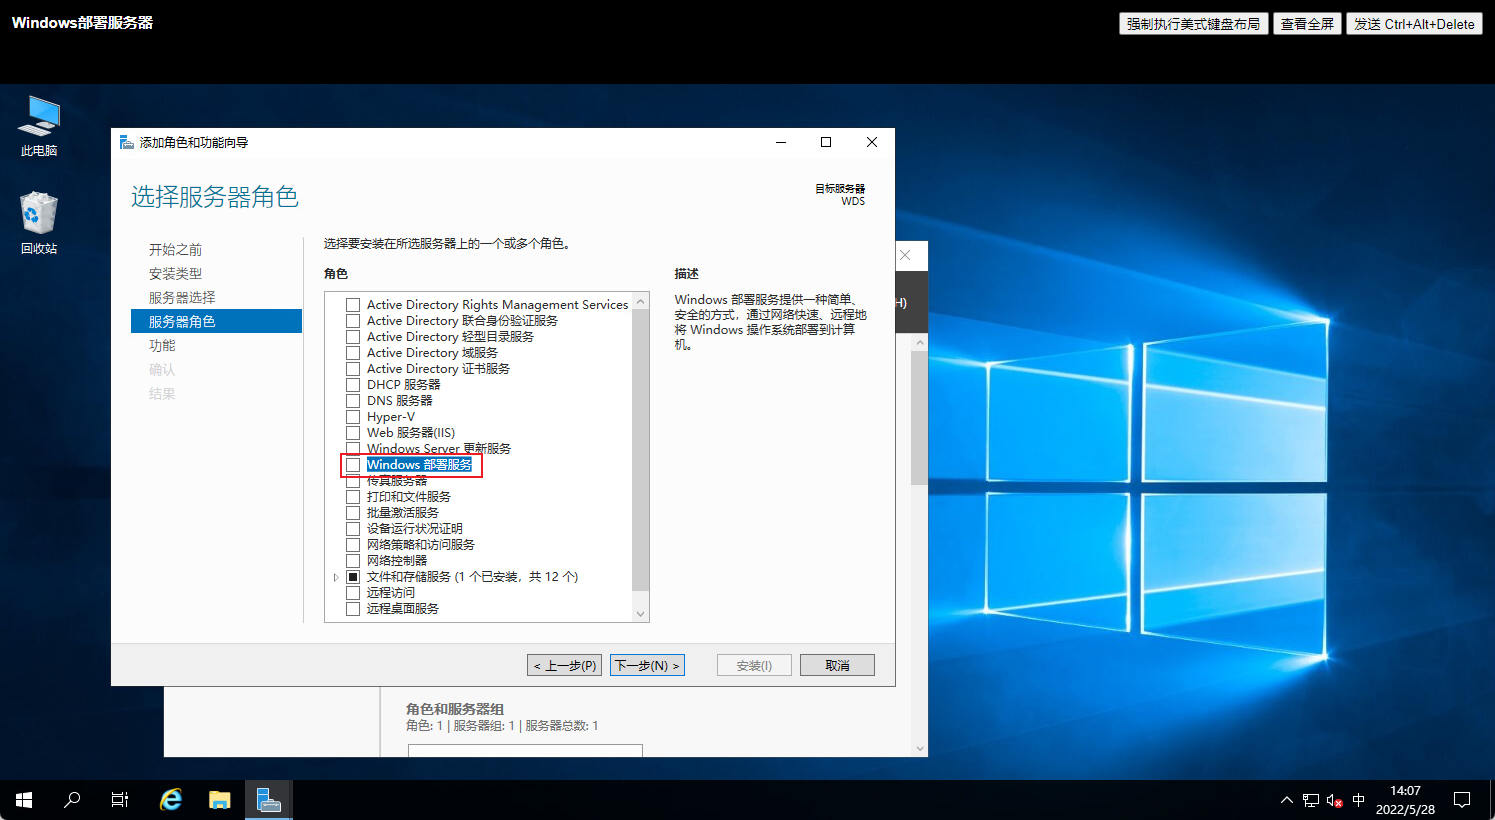Click the roles list scrollbar thumb

(641, 449)
